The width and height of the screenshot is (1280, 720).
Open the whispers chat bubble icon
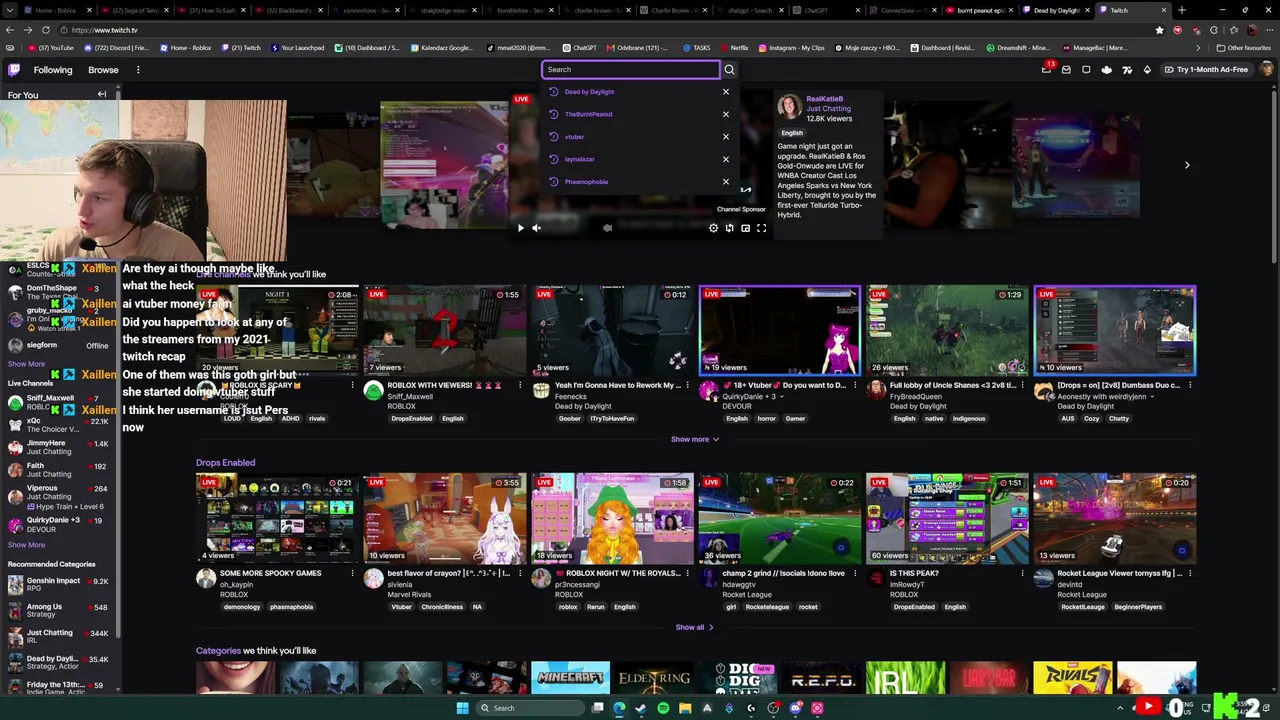tap(1086, 70)
